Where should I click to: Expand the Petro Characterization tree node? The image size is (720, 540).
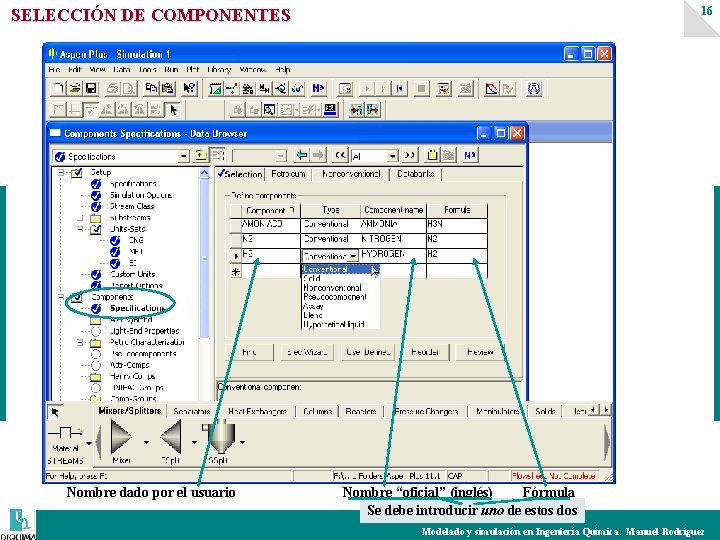click(80, 342)
